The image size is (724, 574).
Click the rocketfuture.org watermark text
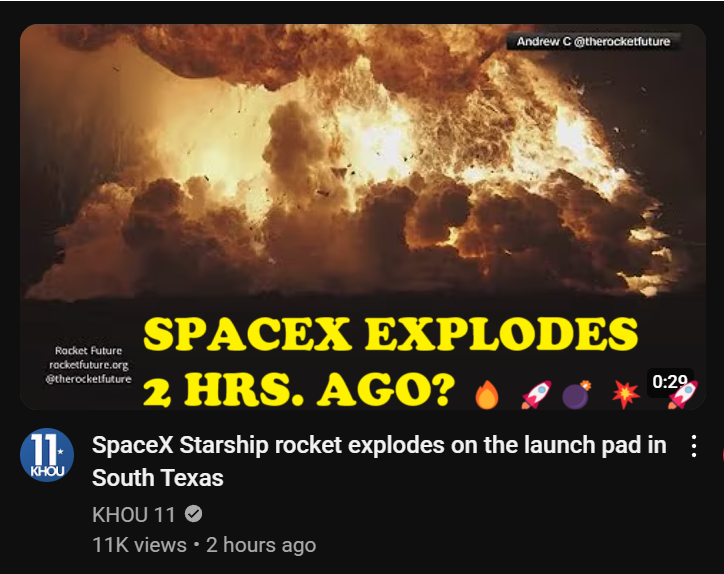pos(89,365)
